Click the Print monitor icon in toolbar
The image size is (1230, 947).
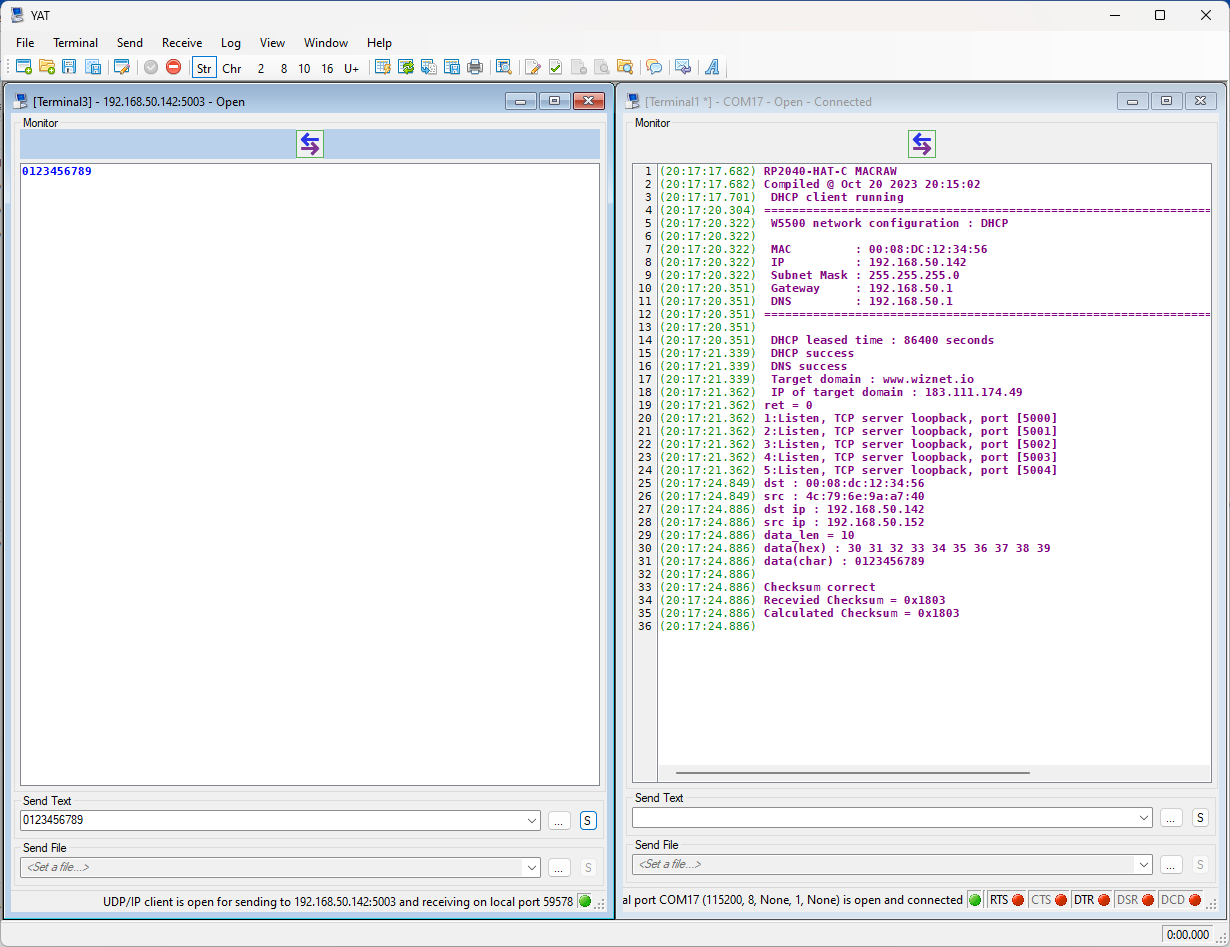click(x=475, y=67)
